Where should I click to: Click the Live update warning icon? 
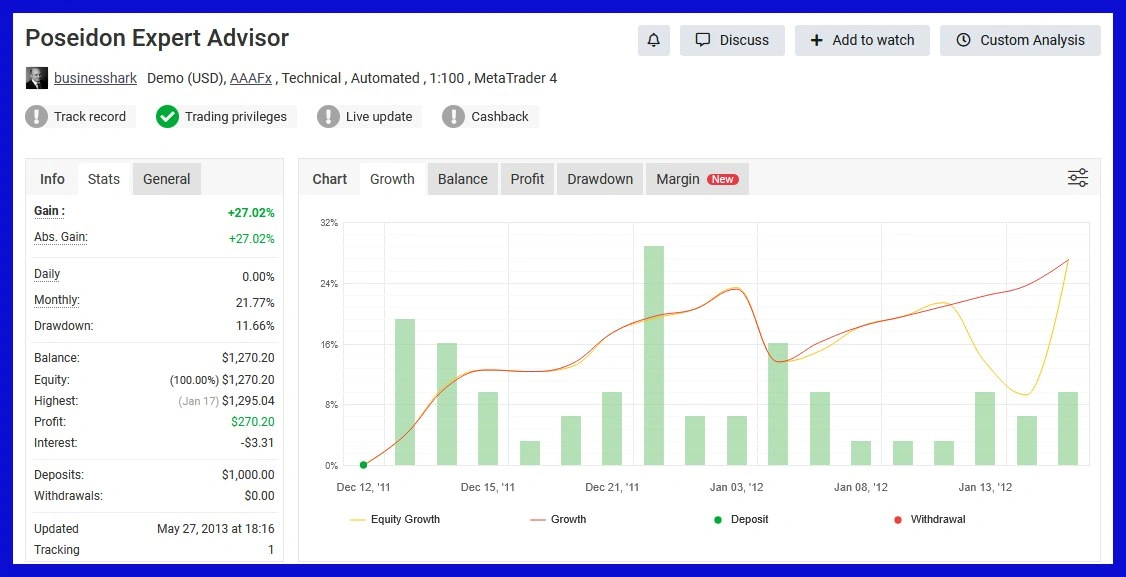[x=329, y=117]
